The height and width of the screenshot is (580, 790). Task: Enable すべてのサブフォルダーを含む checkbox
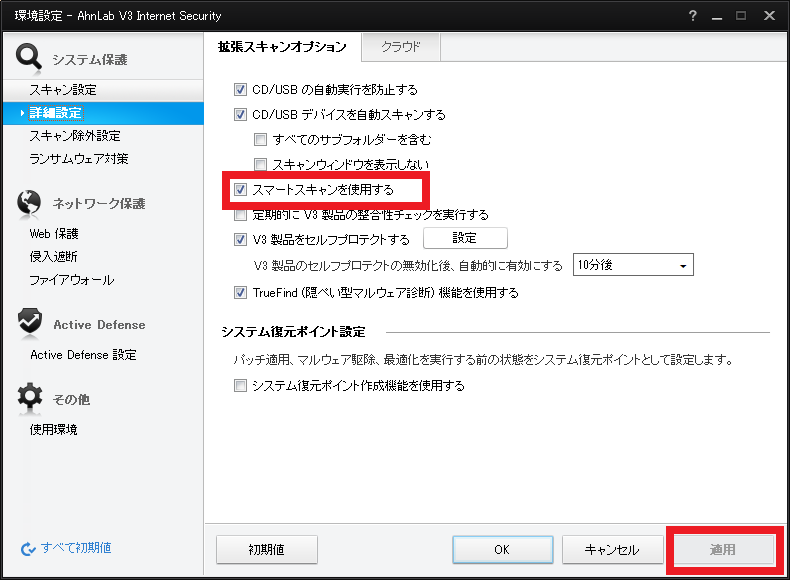[x=260, y=139]
